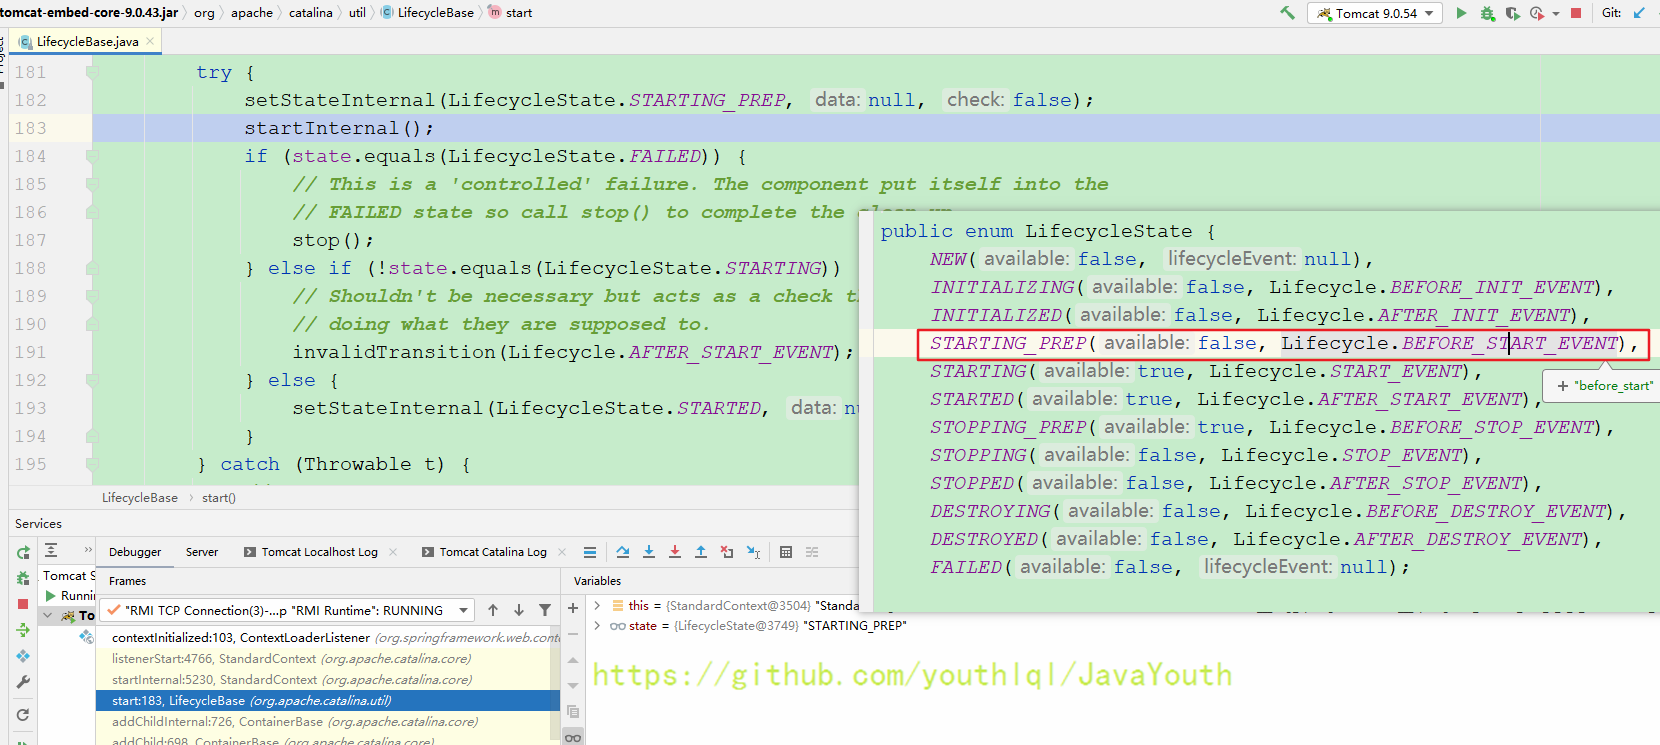This screenshot has width=1660, height=745.
Task: Click the green Run button in top toolbar
Action: click(x=1461, y=13)
